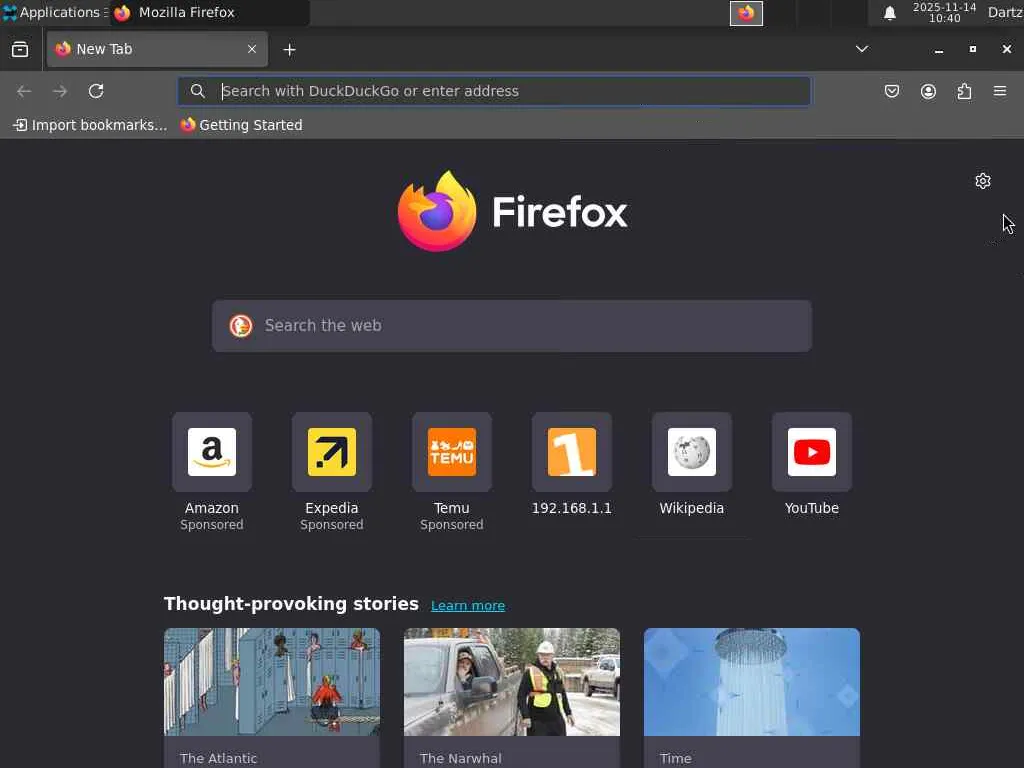This screenshot has width=1024, height=768.
Task: Open the hamburger application menu
Action: tap(1000, 91)
